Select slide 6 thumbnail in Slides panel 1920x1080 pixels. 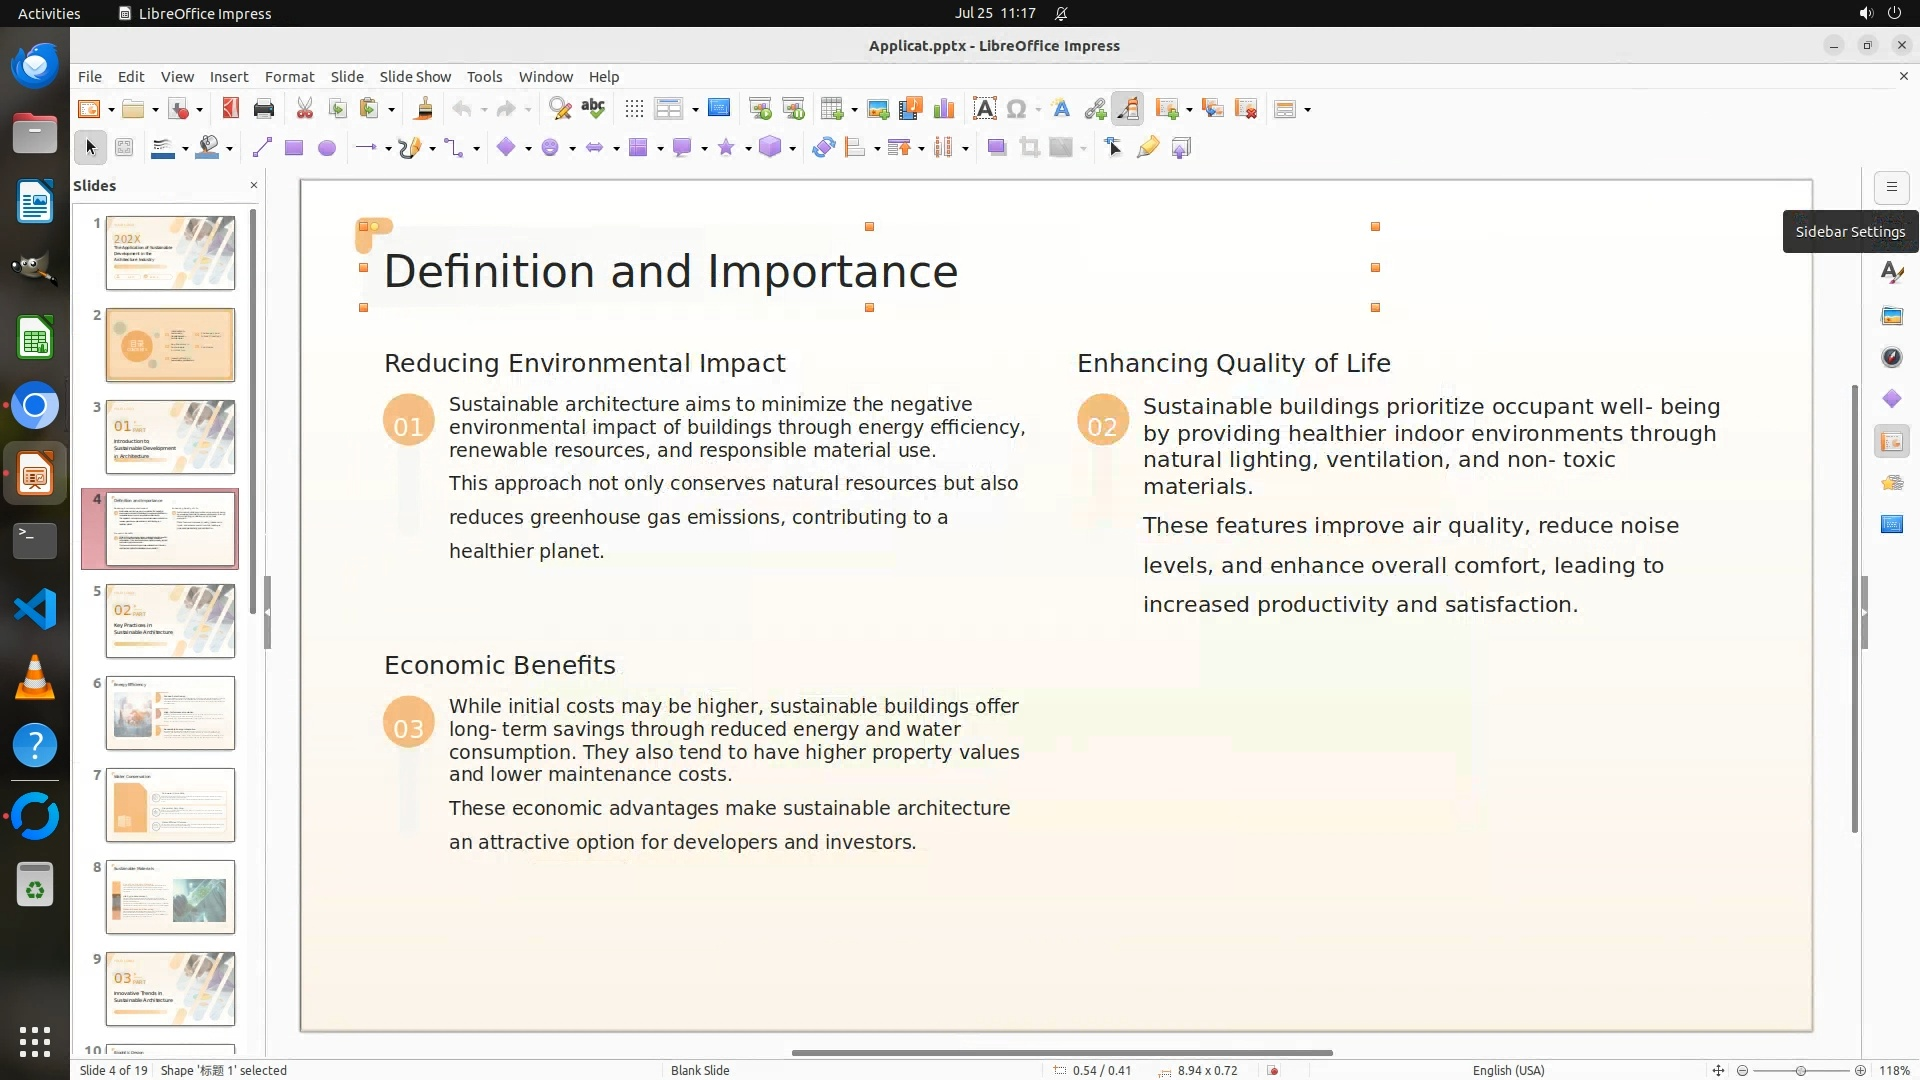point(170,713)
